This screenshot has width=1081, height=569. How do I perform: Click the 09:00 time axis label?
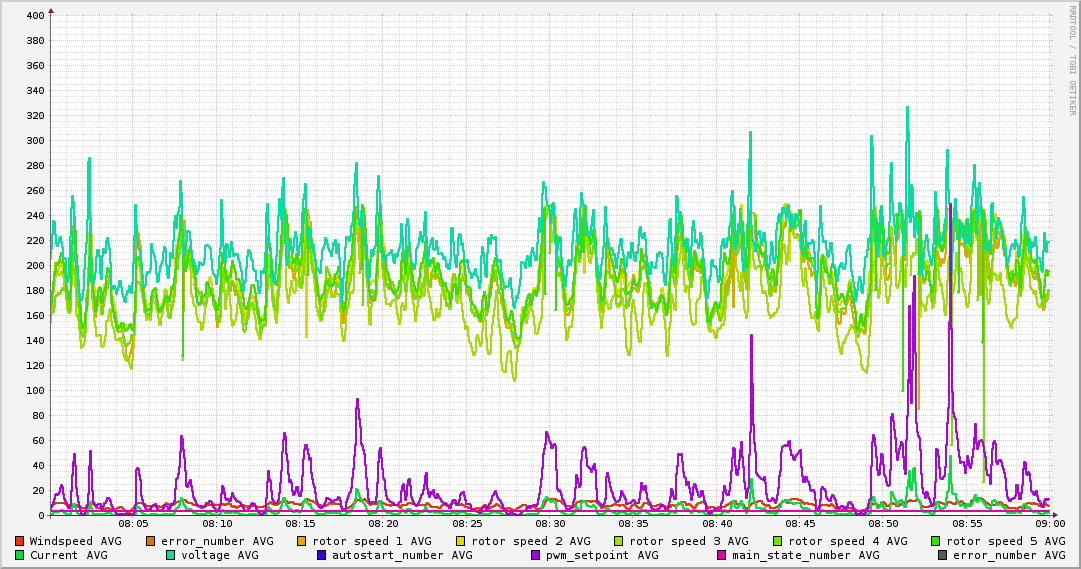click(1051, 524)
